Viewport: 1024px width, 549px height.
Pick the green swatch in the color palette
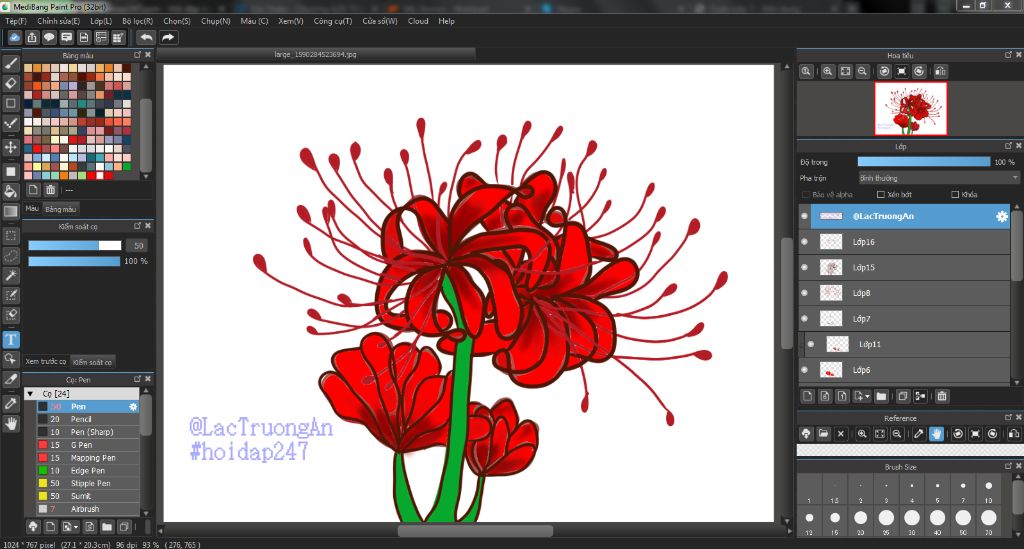point(126,166)
